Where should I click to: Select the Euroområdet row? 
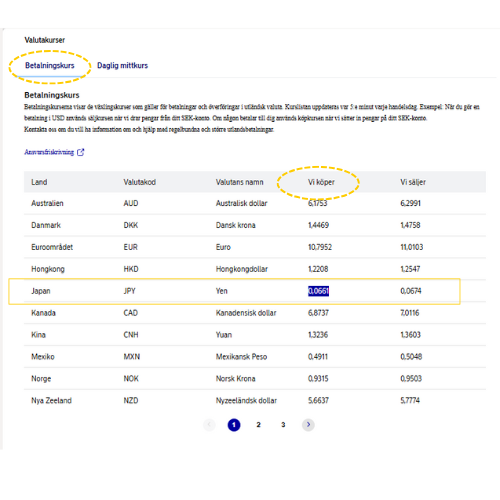(255, 247)
